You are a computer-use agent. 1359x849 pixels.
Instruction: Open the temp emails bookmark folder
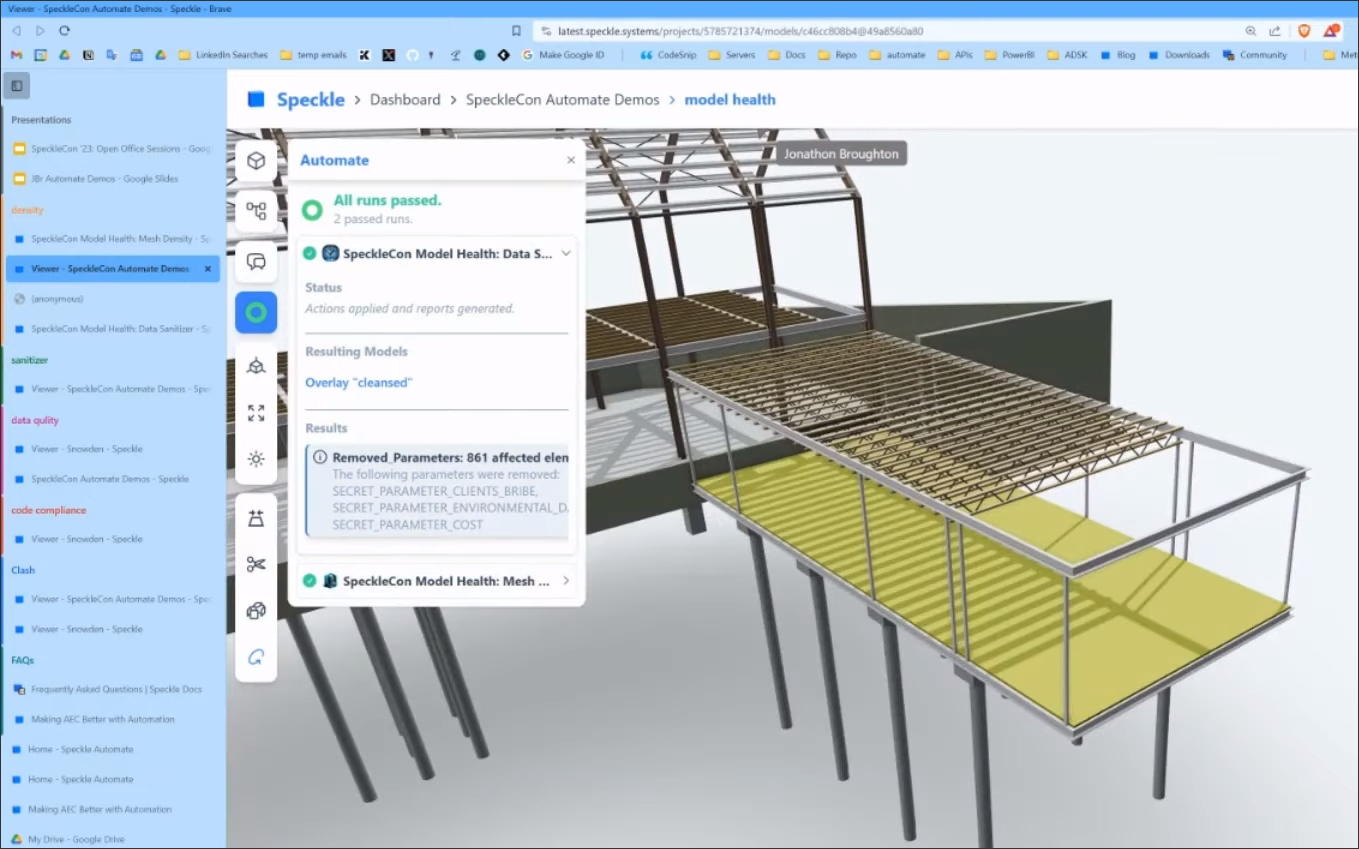coord(313,55)
